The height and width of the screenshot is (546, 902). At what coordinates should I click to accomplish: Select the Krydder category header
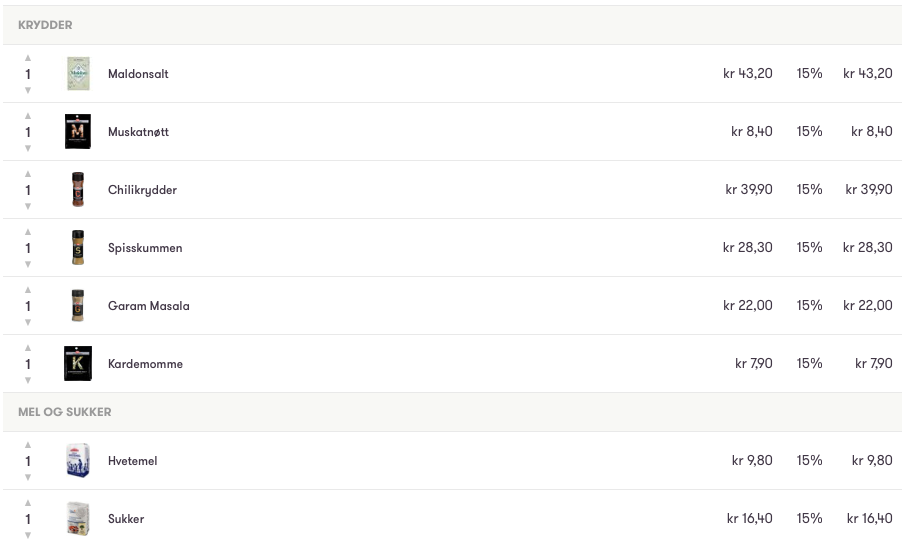pyautogui.click(x=45, y=25)
